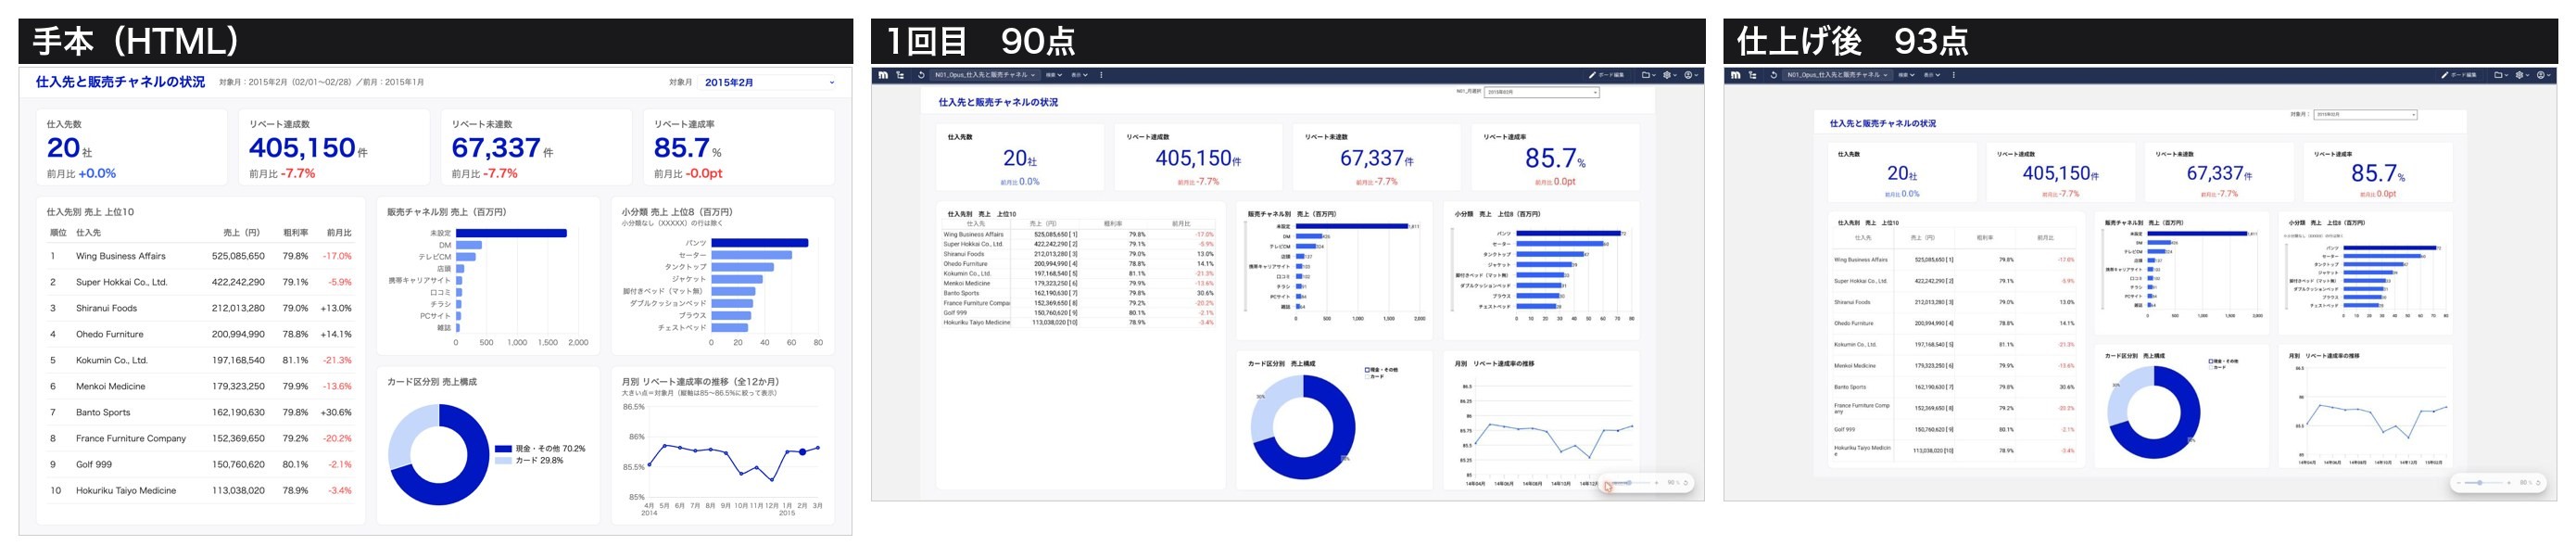Screen dimensions: 2576x558
Task: Adjust the zoom slider in 1回目 panel
Action: pos(1630,483)
